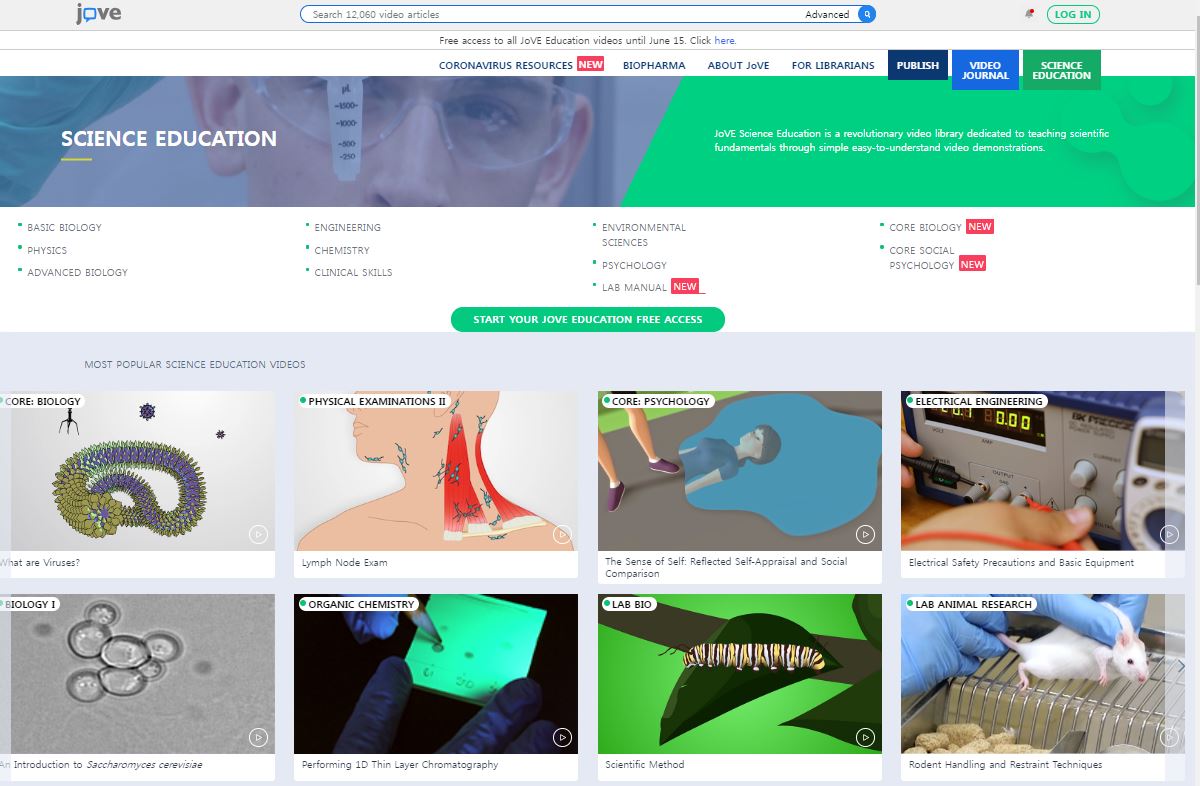This screenshot has height=786, width=1200.
Task: Click the blue search magnifier button
Action: 867,14
